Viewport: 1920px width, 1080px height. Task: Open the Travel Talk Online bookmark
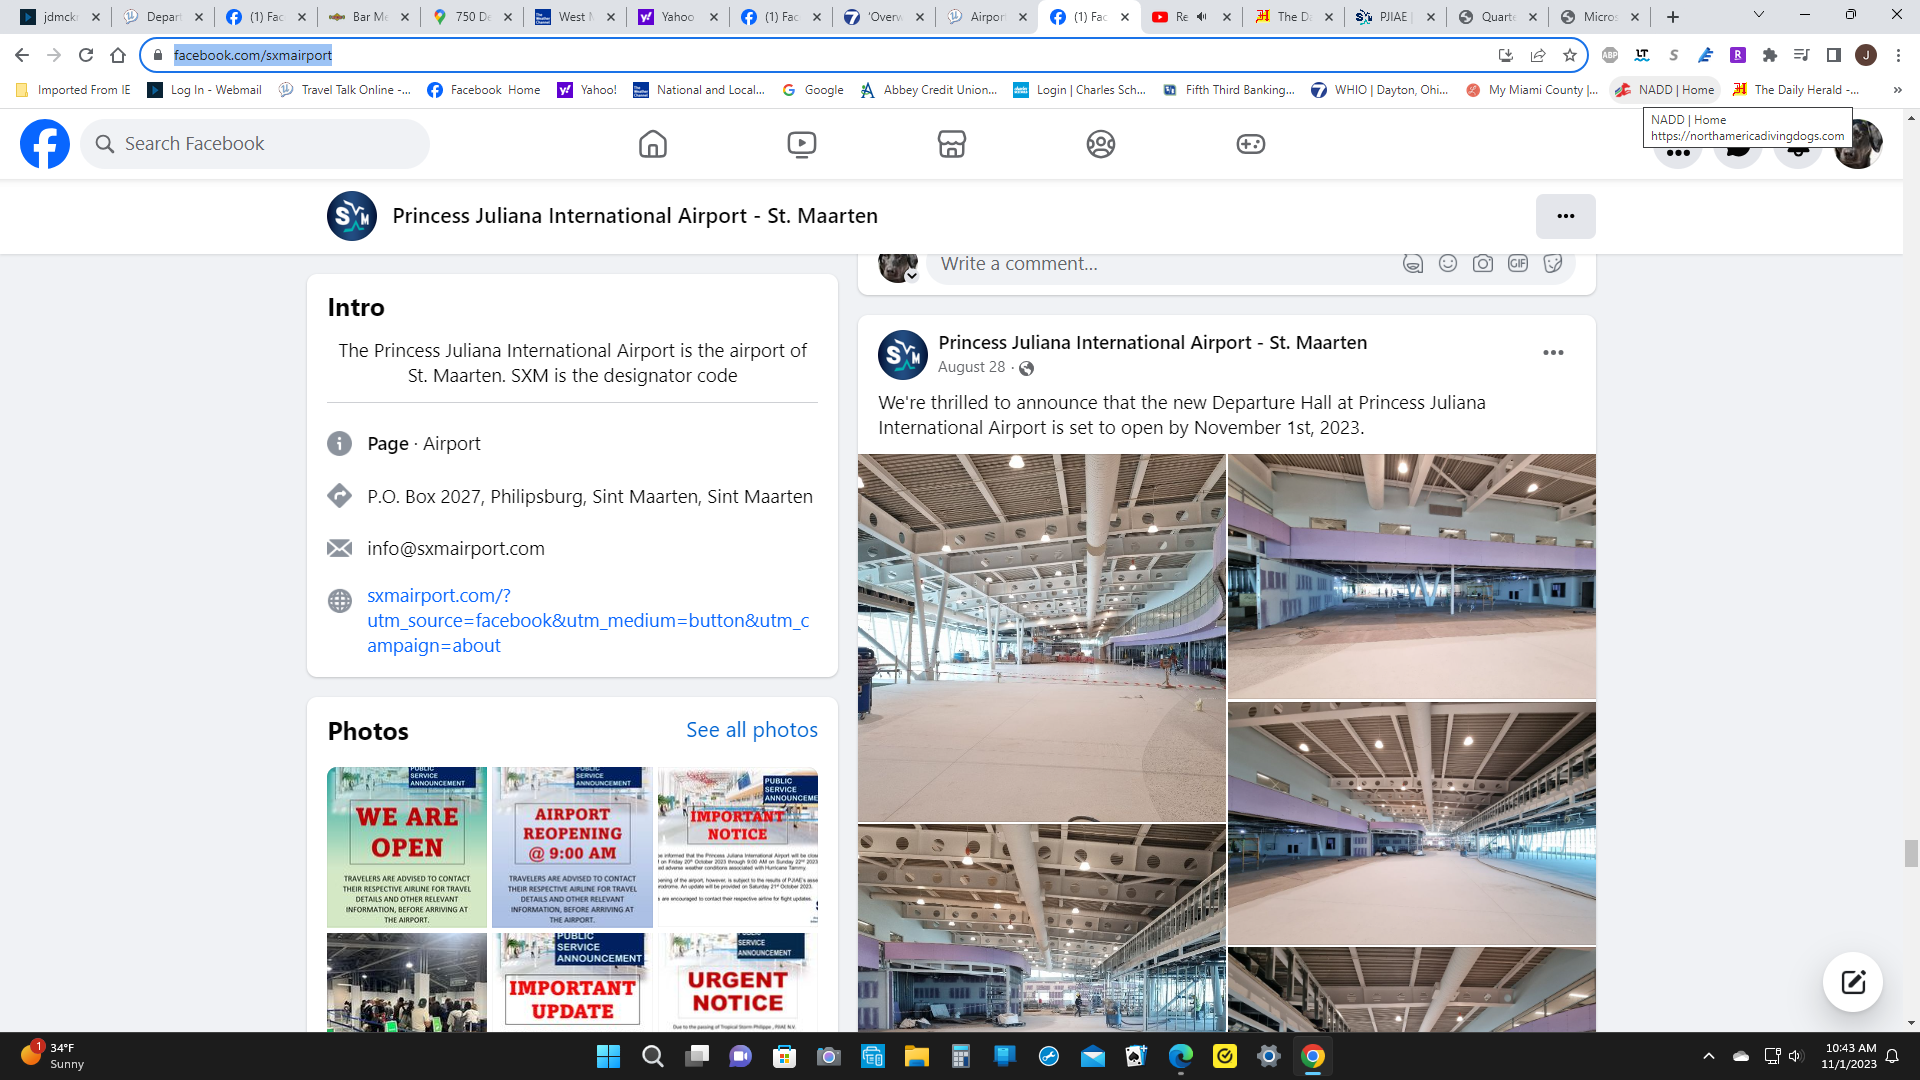pyautogui.click(x=344, y=90)
